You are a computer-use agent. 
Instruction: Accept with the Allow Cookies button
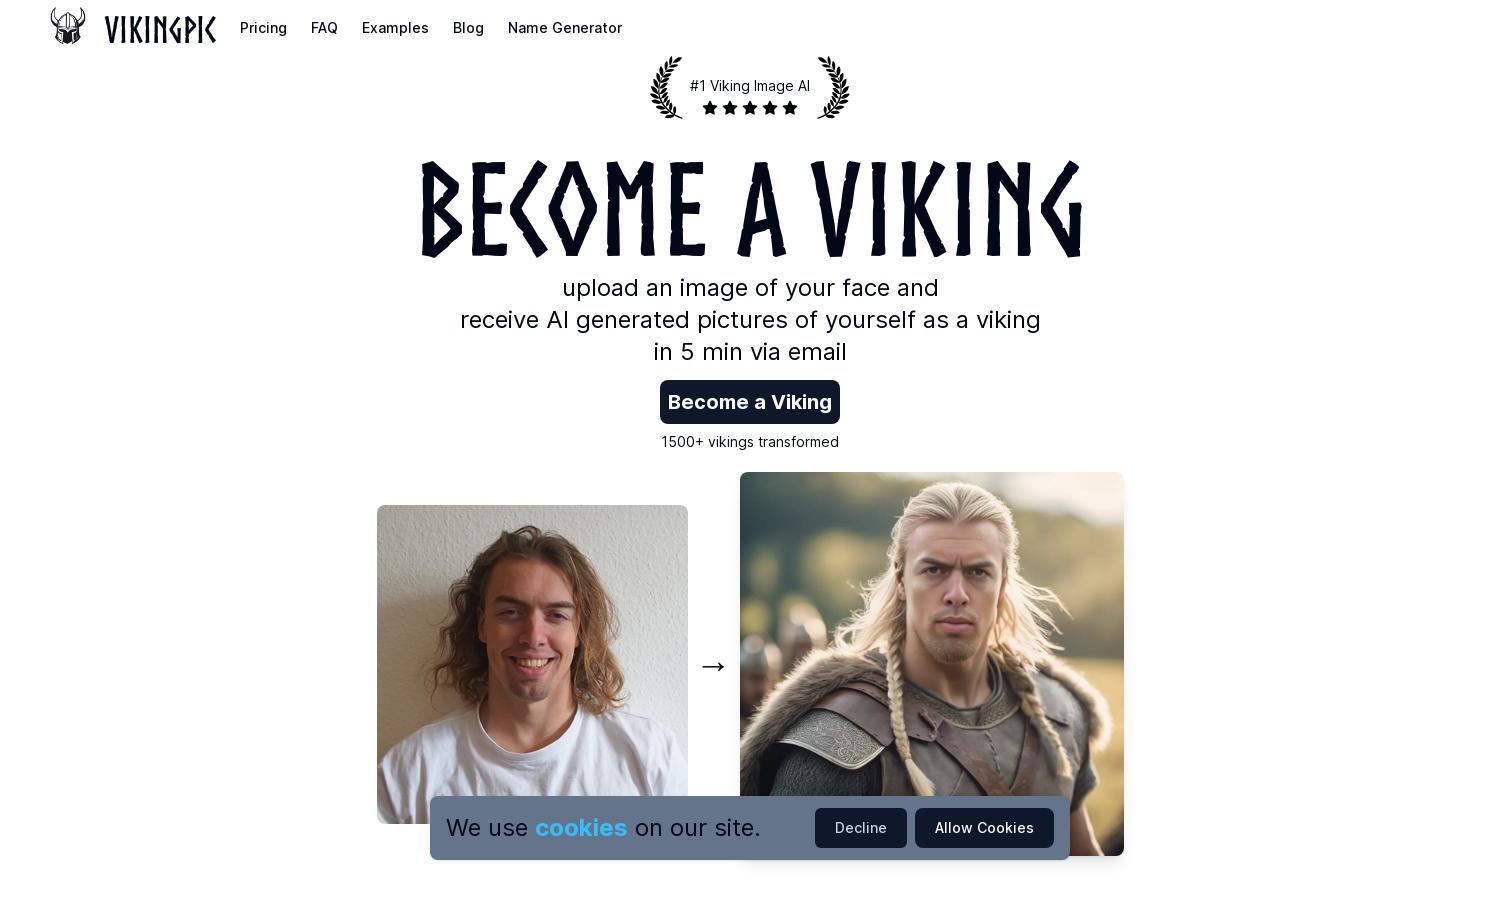pyautogui.click(x=984, y=828)
